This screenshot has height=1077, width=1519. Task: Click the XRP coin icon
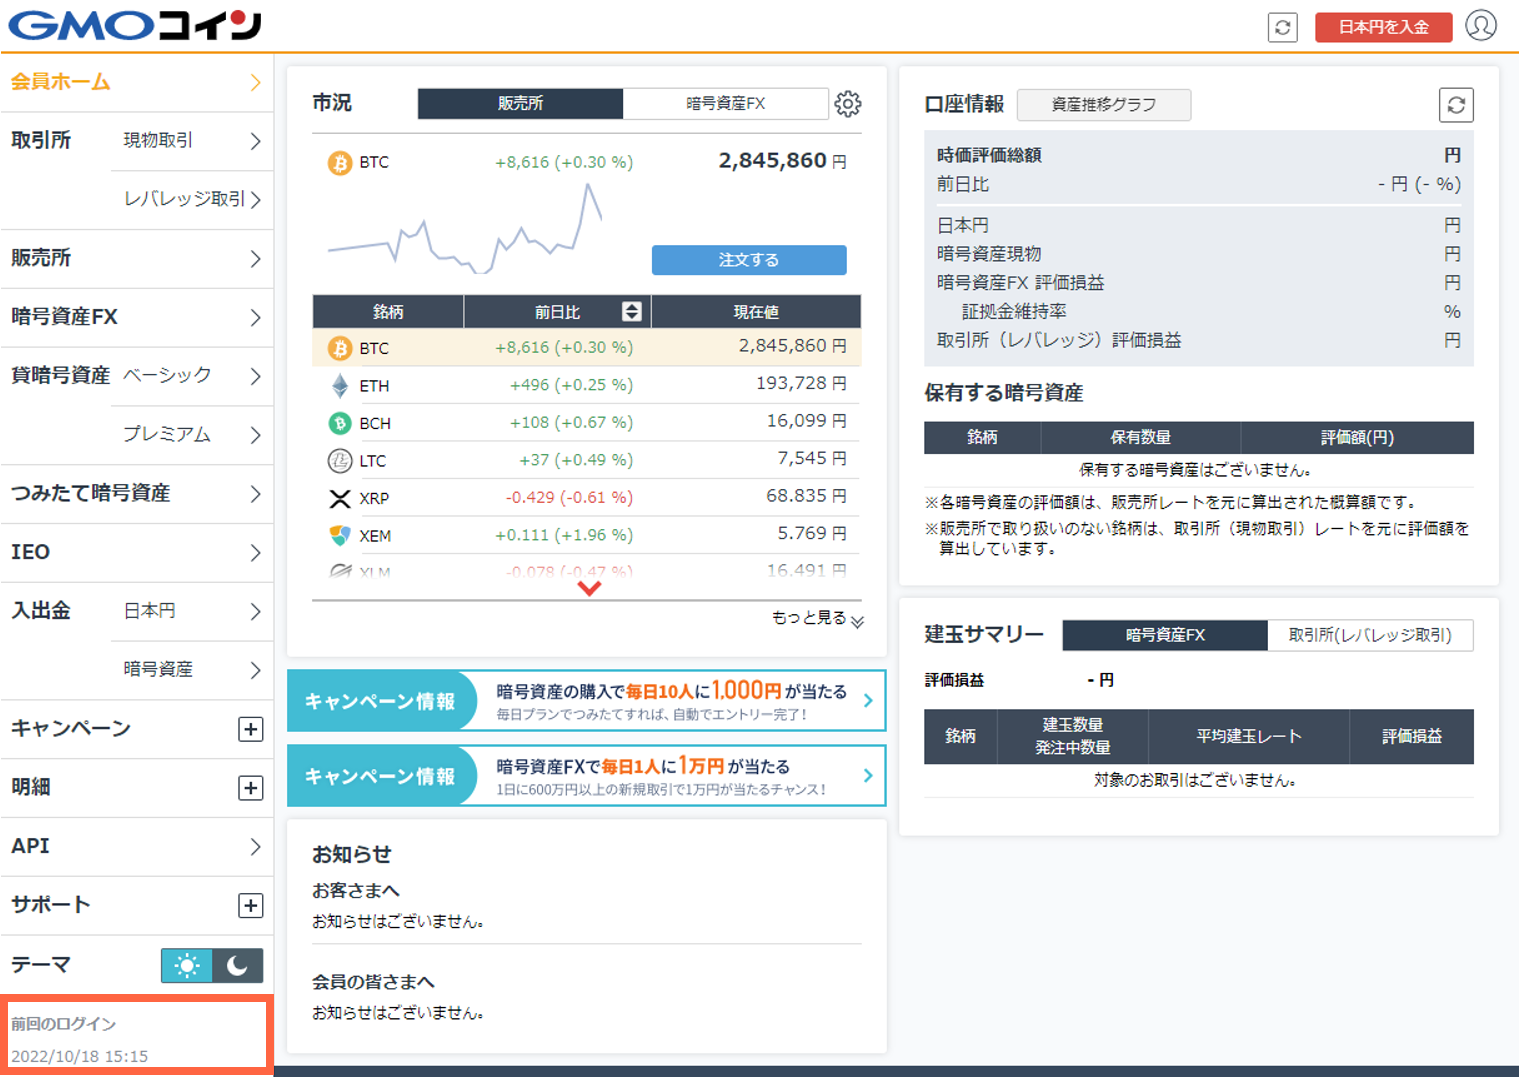point(340,498)
